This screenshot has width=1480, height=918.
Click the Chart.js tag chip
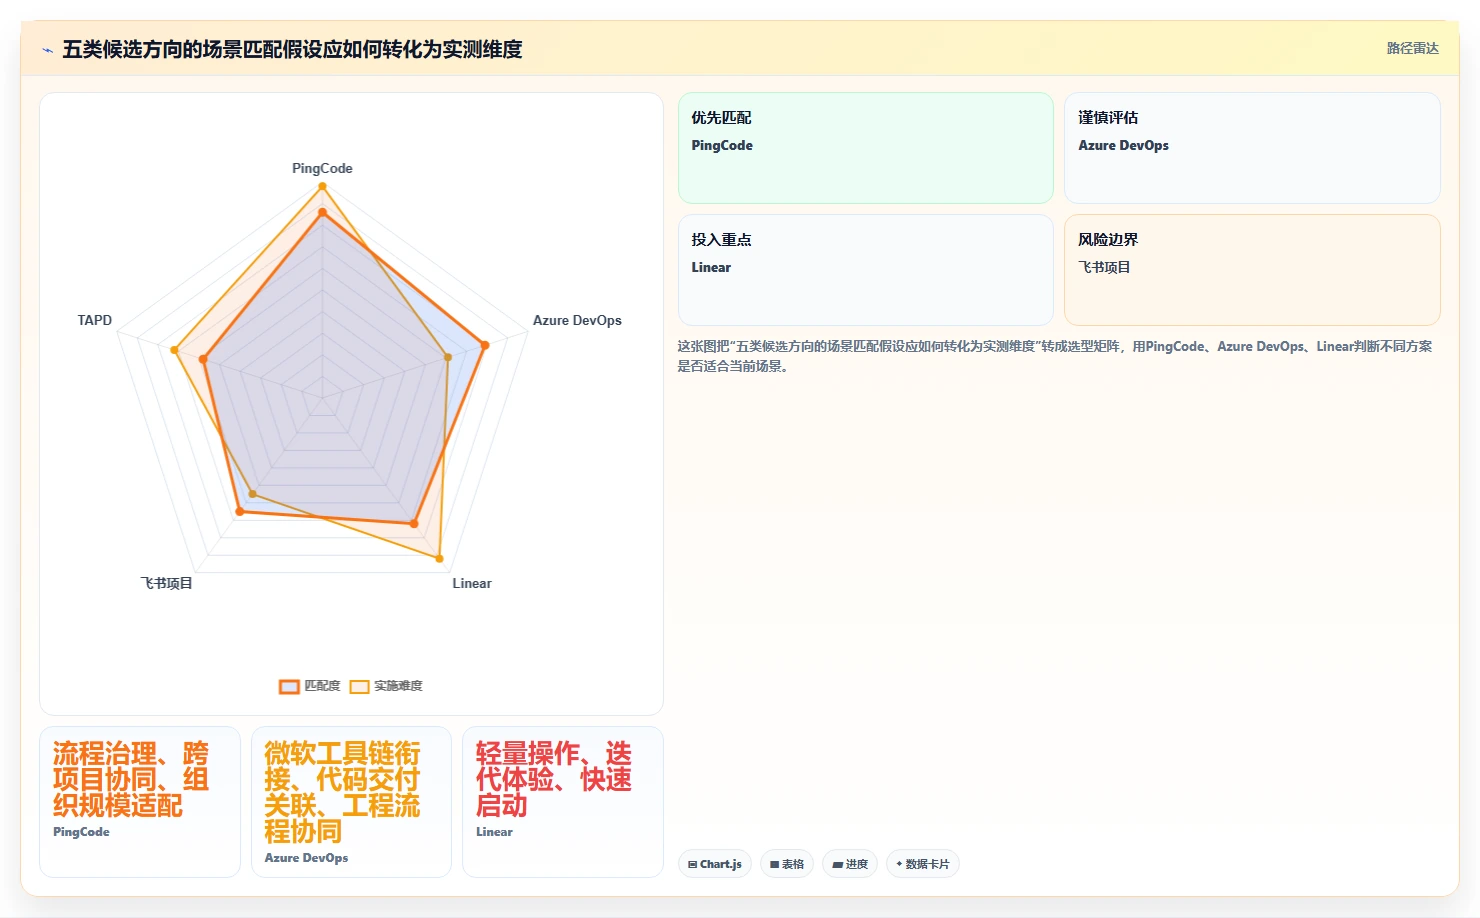[x=715, y=864]
